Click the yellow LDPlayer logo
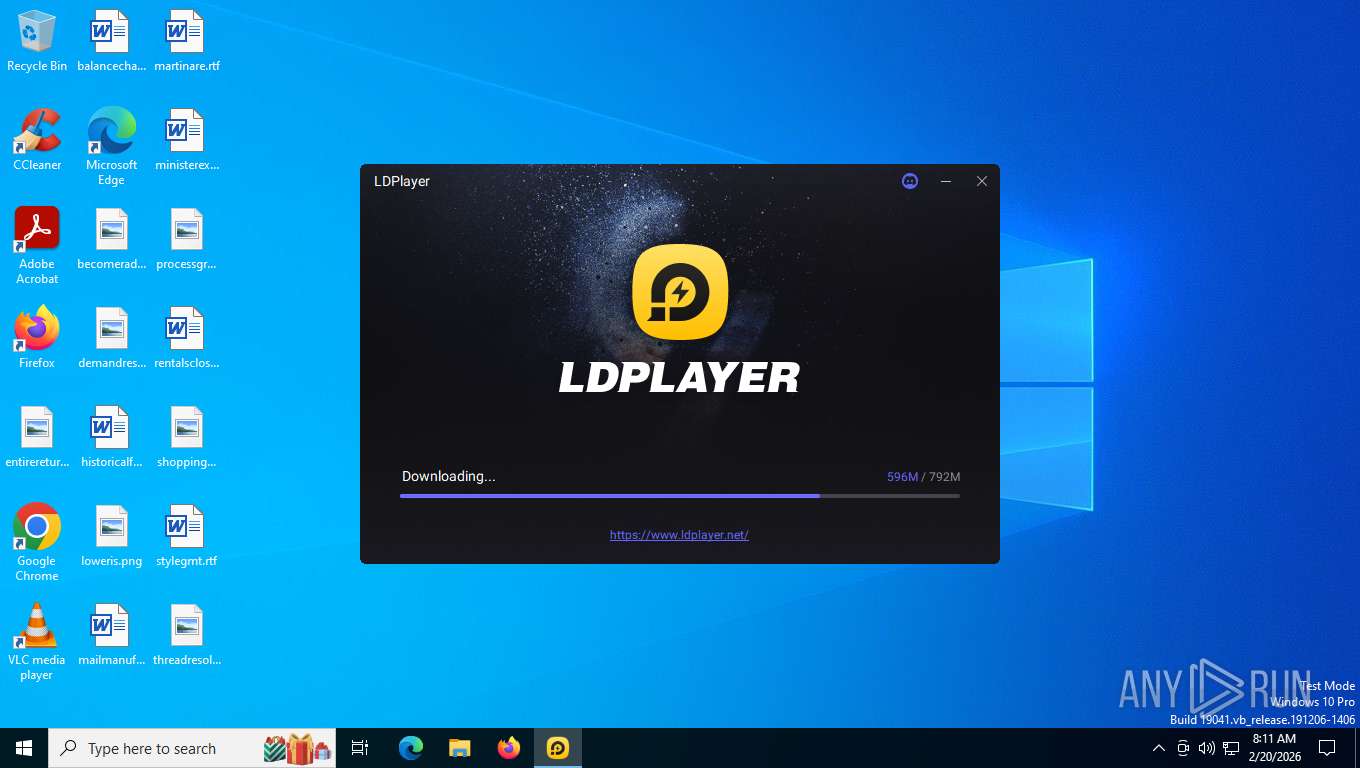Viewport: 1360px width, 768px height. tap(680, 292)
